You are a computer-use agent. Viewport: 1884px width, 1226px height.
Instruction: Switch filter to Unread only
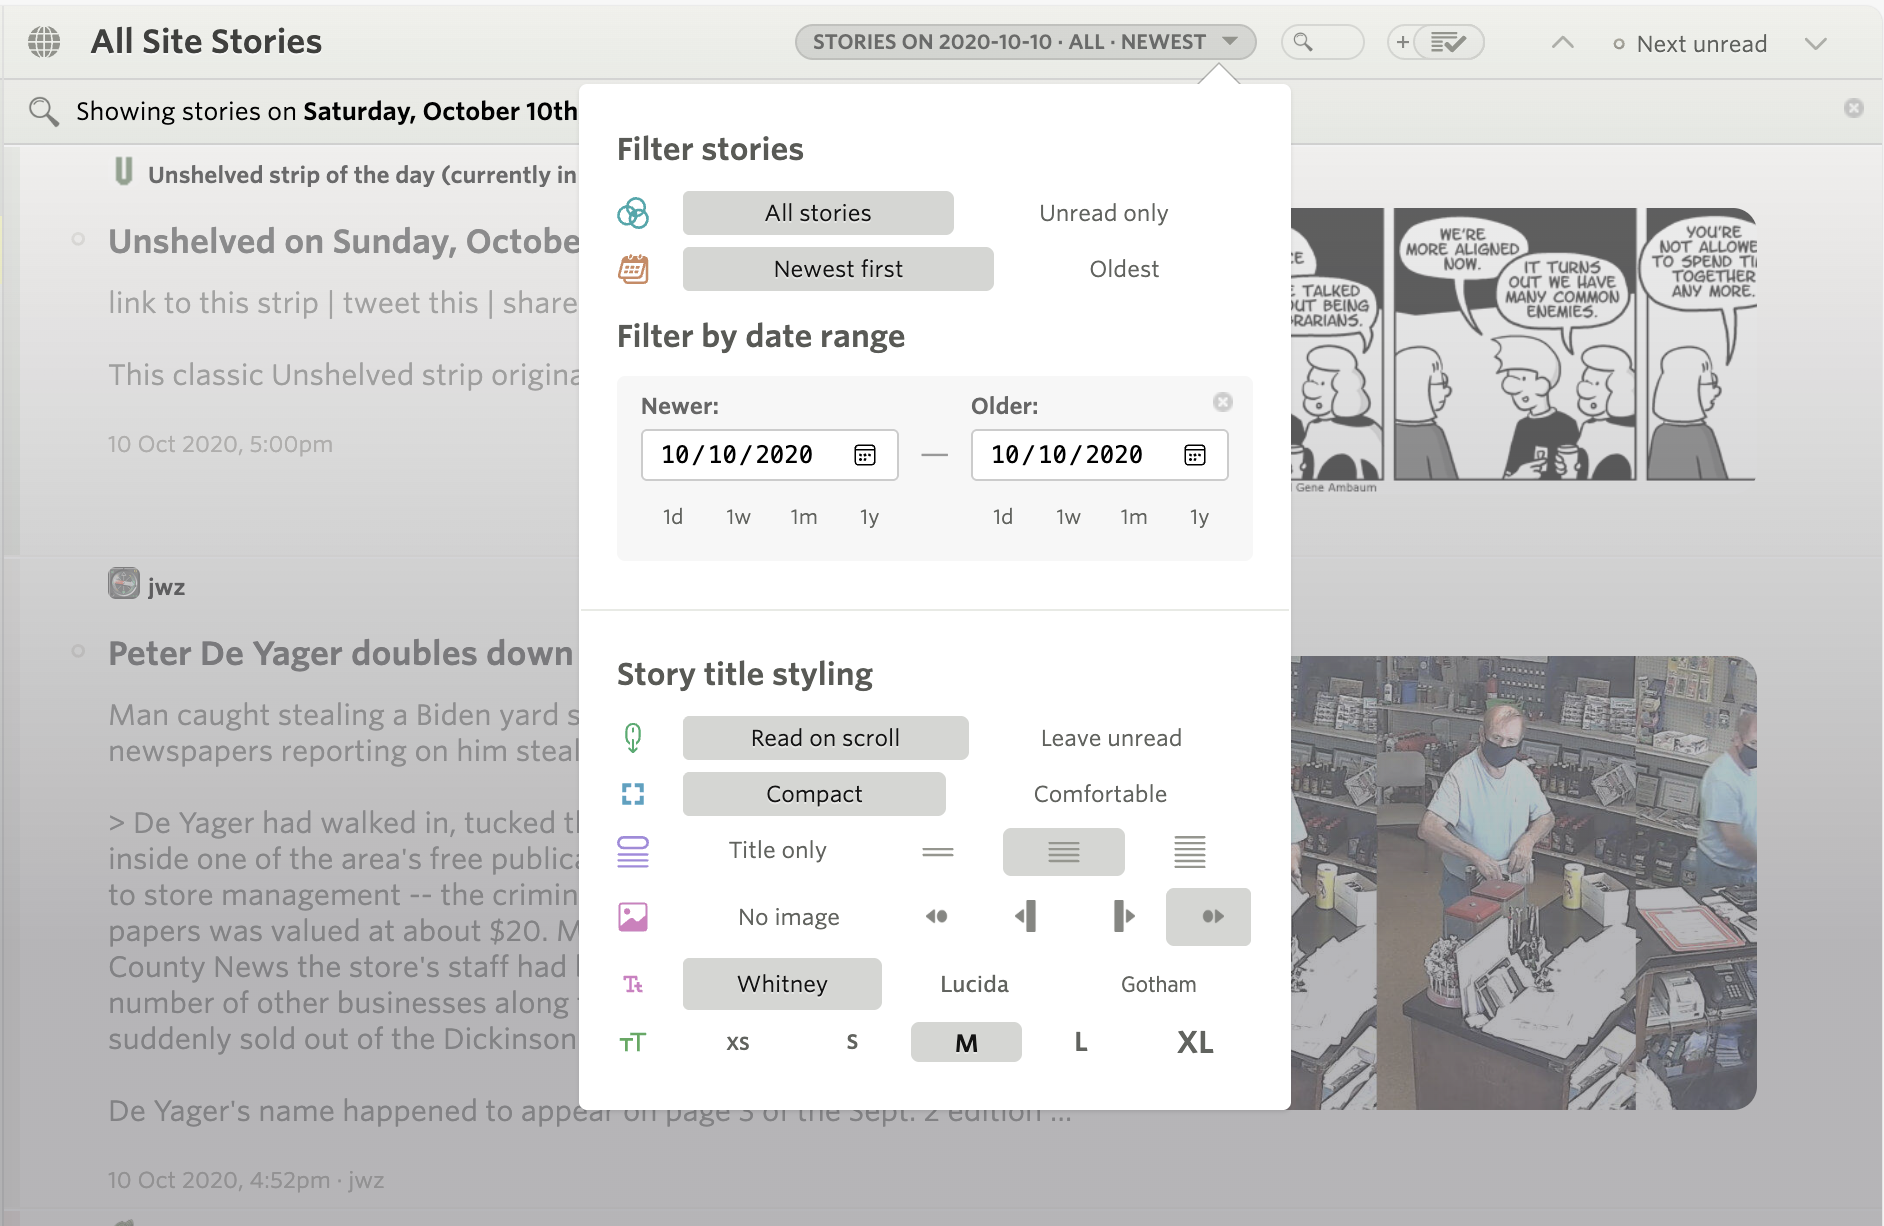(1103, 213)
